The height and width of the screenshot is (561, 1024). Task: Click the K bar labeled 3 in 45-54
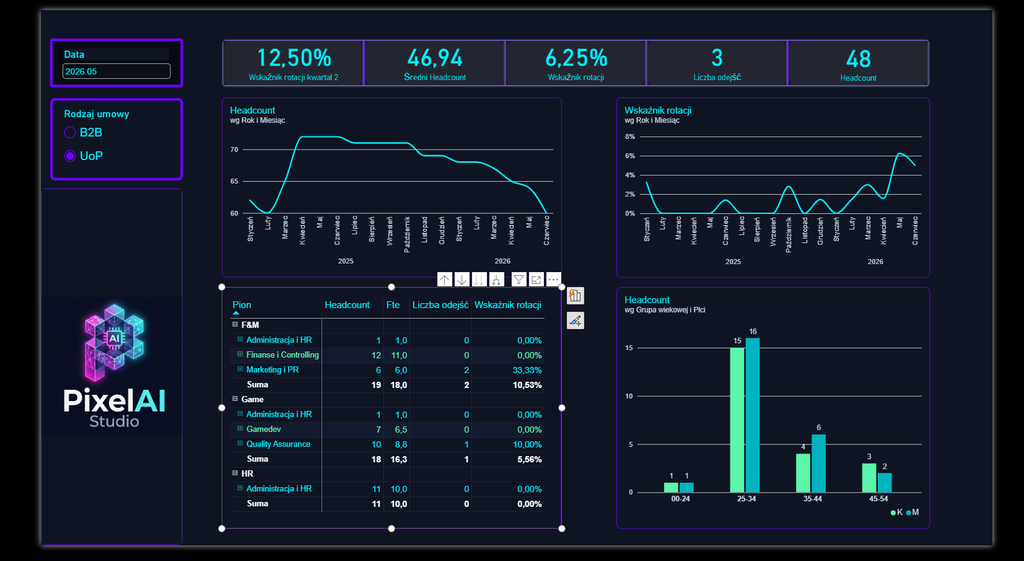(x=869, y=478)
